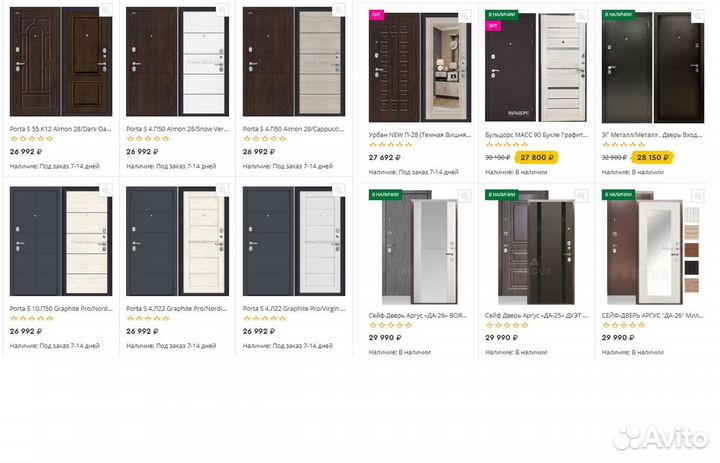
Task: Click the zoom icon on Porta S 55.K12 card
Action: click(x=106, y=10)
